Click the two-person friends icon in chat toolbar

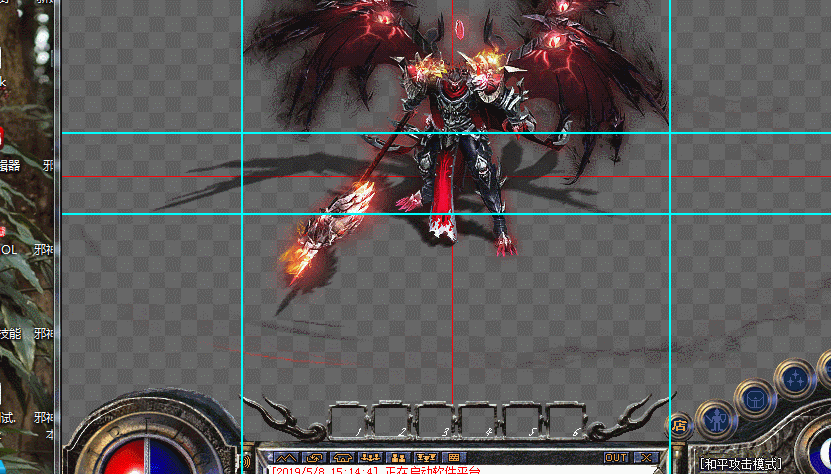[x=399, y=458]
